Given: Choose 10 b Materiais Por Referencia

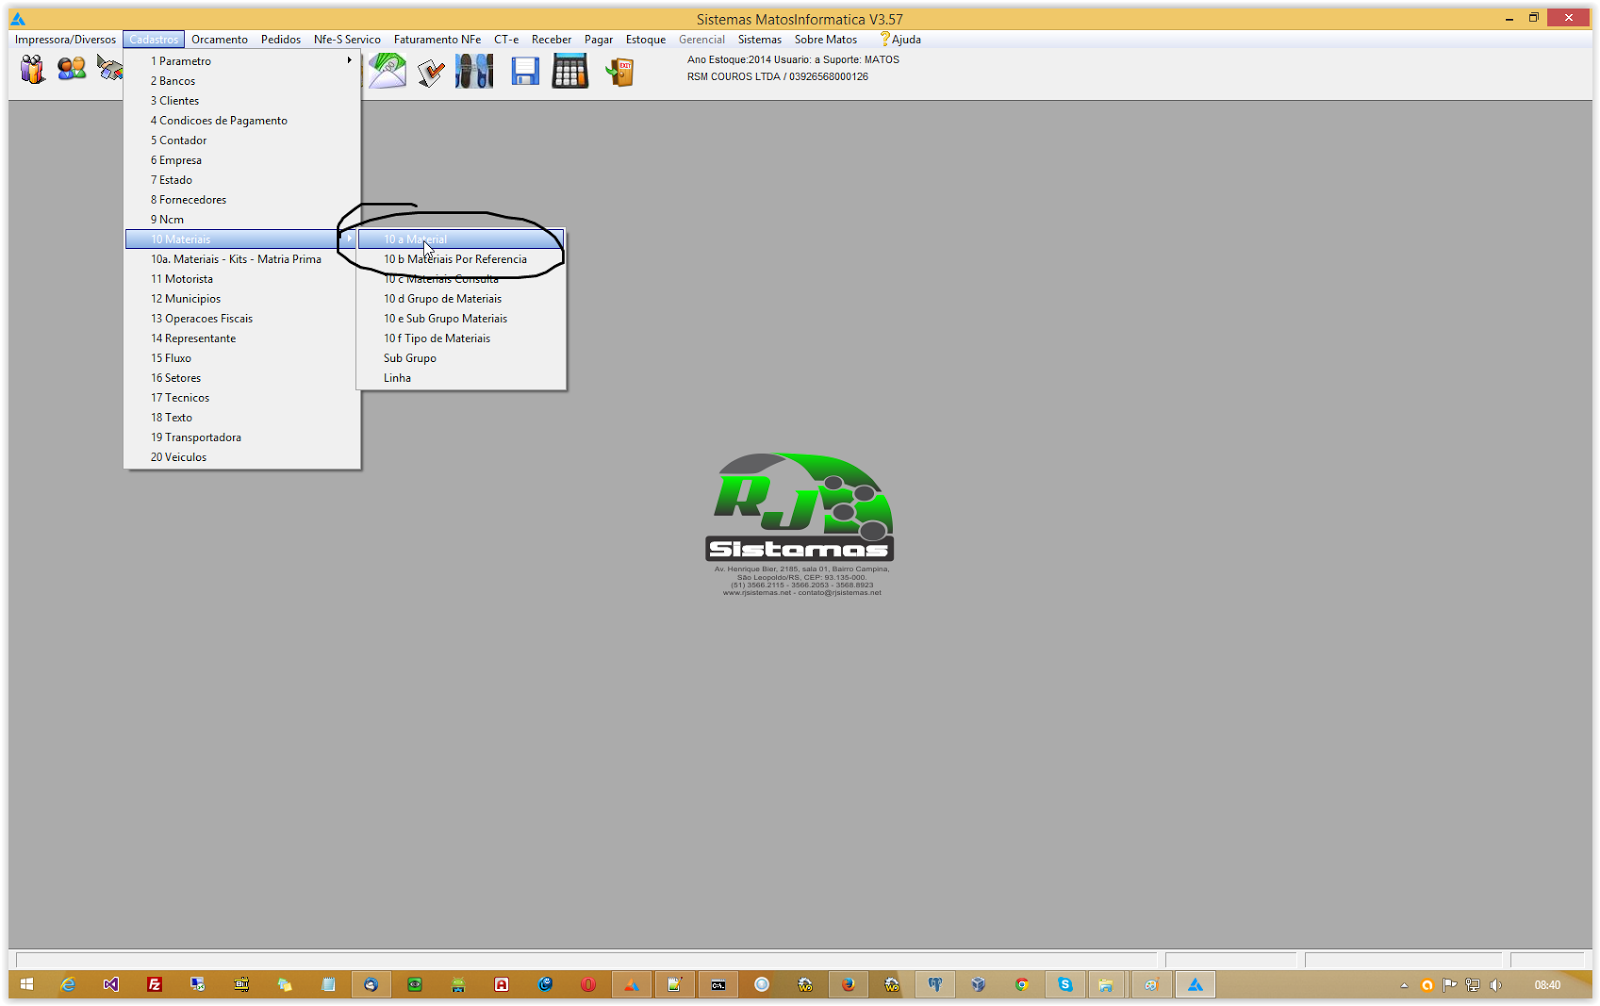Looking at the screenshot, I should [x=461, y=259].
